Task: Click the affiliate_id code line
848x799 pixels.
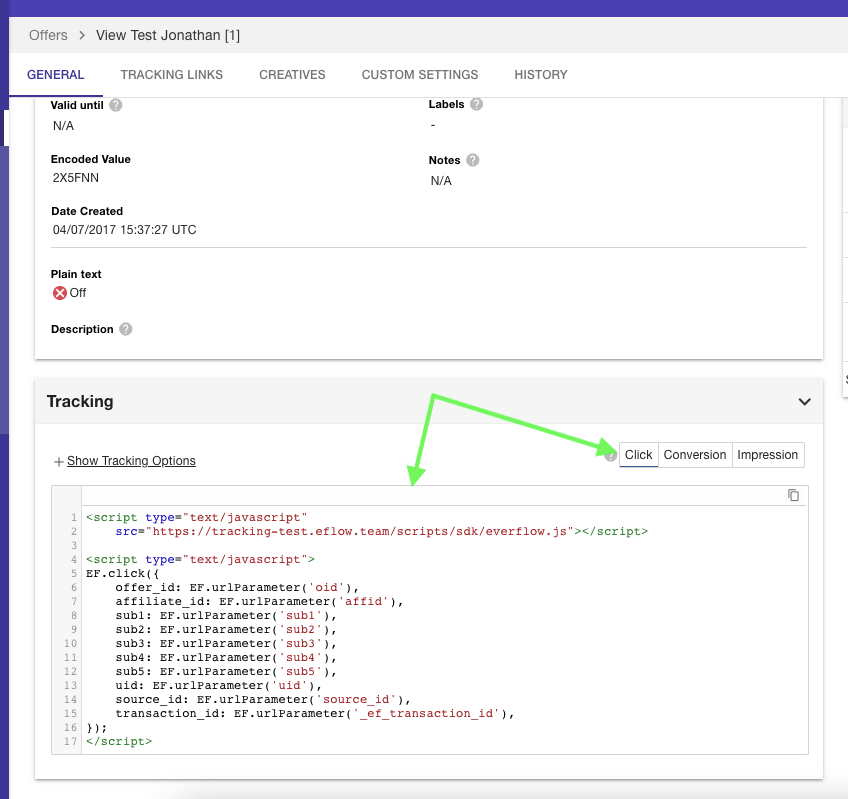Action: [259, 602]
